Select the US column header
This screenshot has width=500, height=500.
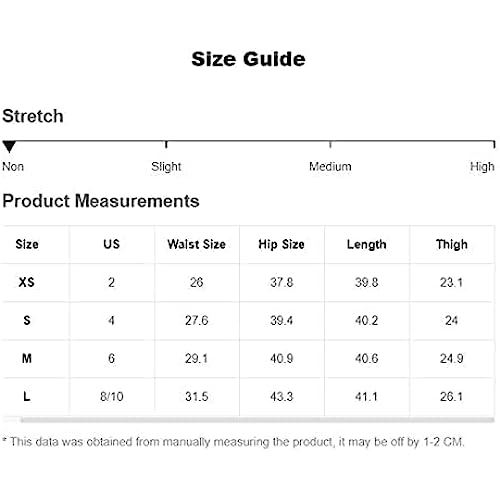111,244
